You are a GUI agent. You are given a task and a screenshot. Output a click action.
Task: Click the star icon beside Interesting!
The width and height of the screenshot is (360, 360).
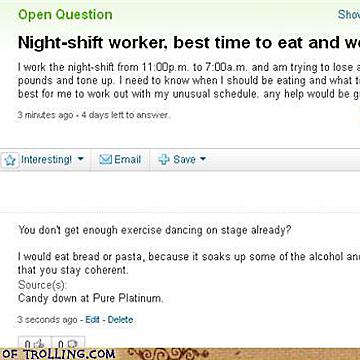(10, 160)
